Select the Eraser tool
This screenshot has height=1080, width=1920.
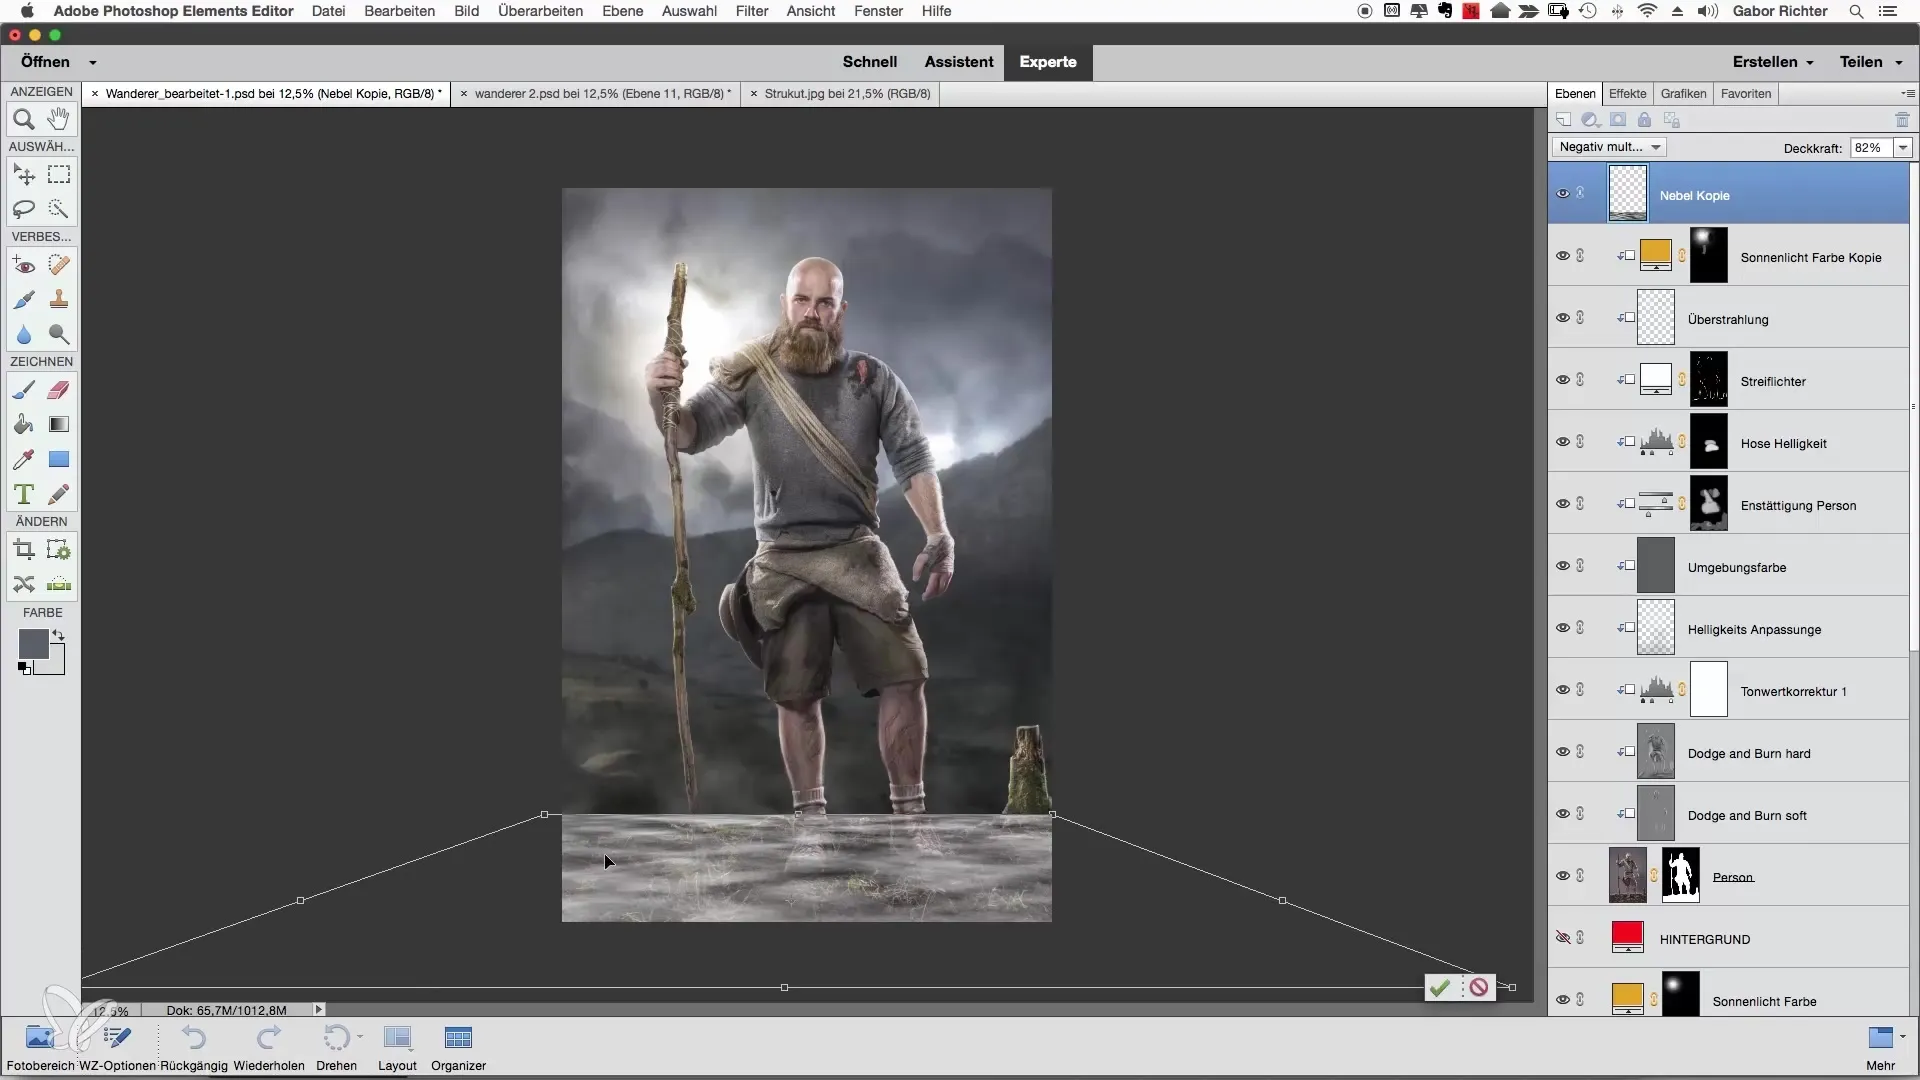click(x=59, y=390)
